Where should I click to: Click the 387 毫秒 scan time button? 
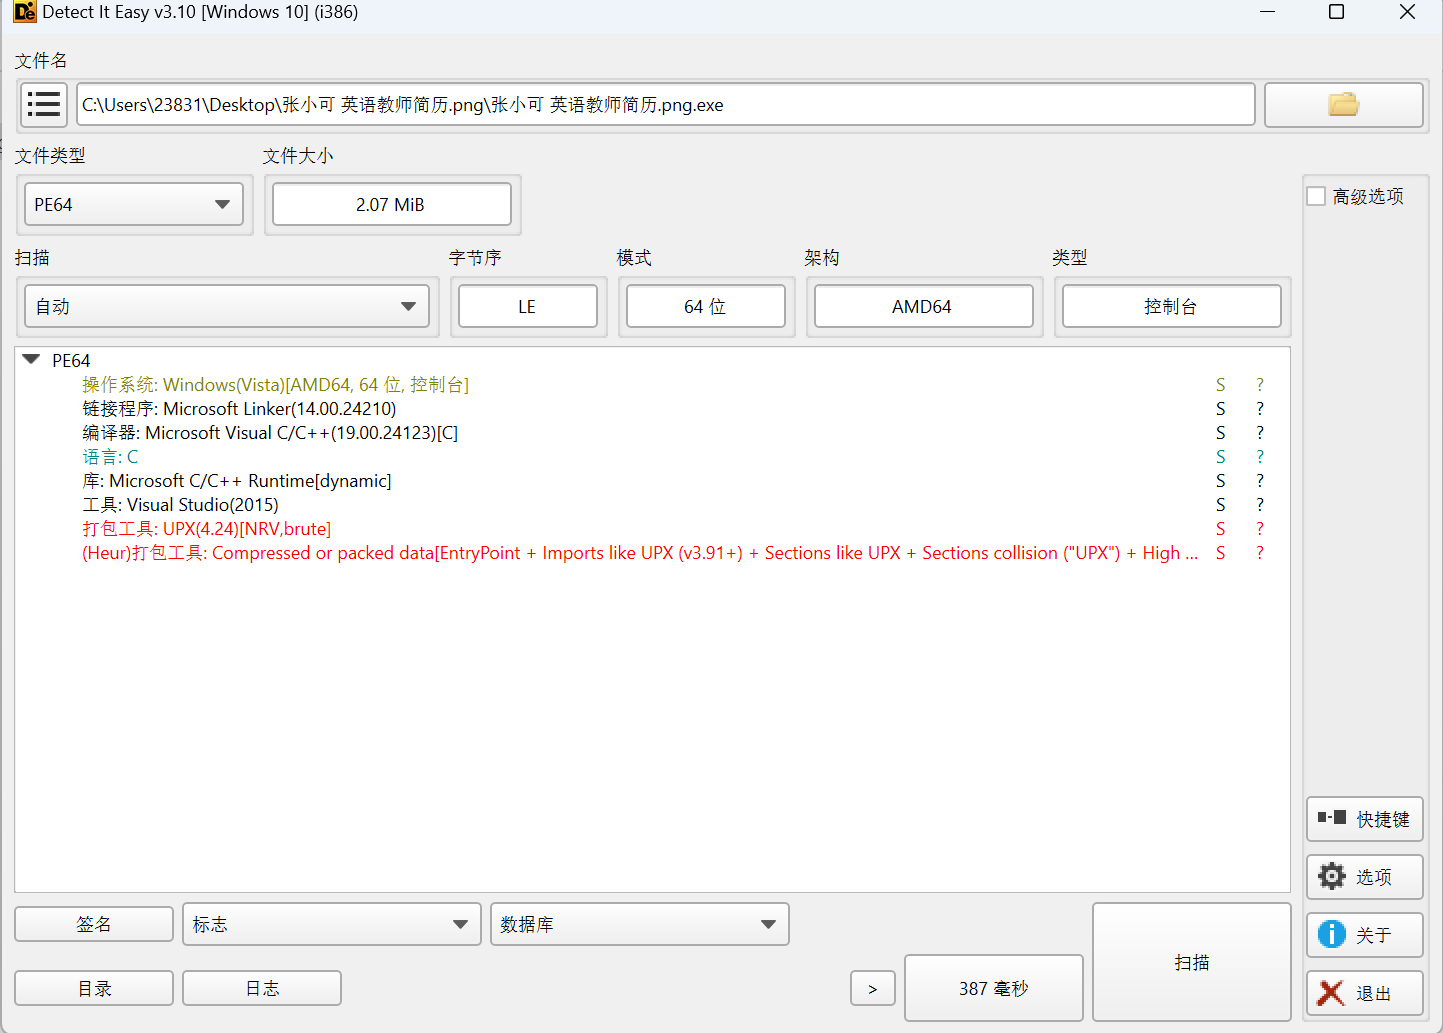[994, 988]
